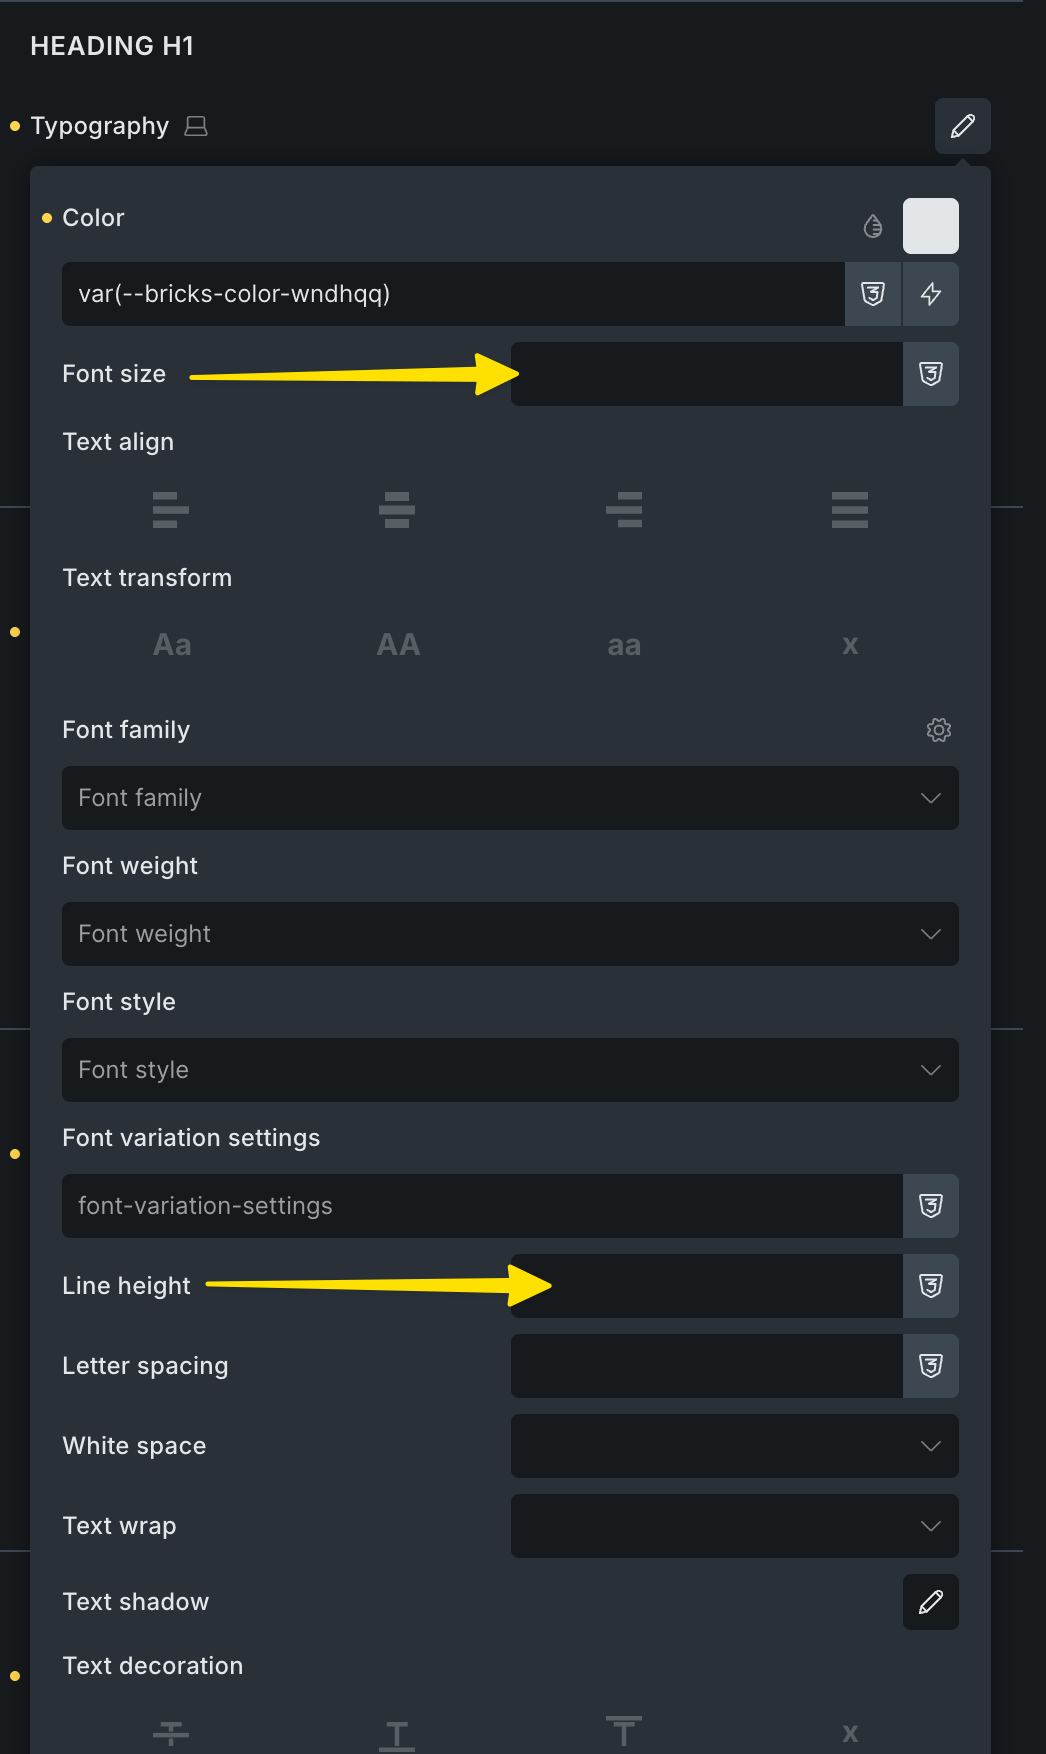The width and height of the screenshot is (1046, 1754).
Task: Open the white color swatch
Action: [x=930, y=226]
